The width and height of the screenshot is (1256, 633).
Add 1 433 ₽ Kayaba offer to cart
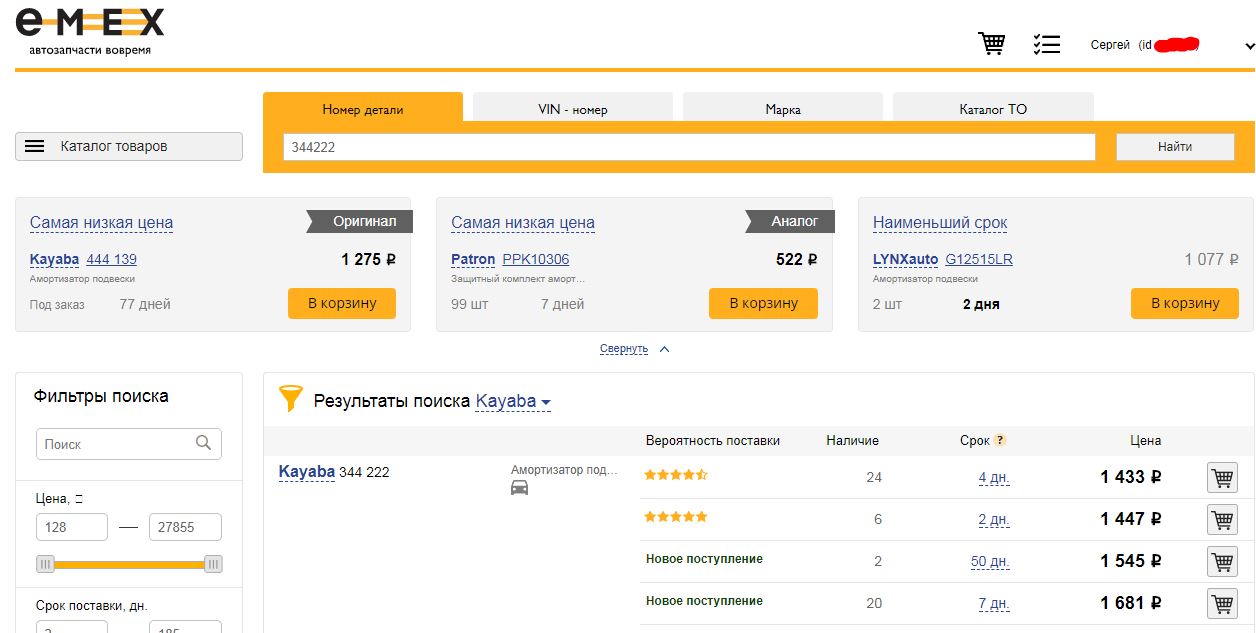(1222, 478)
